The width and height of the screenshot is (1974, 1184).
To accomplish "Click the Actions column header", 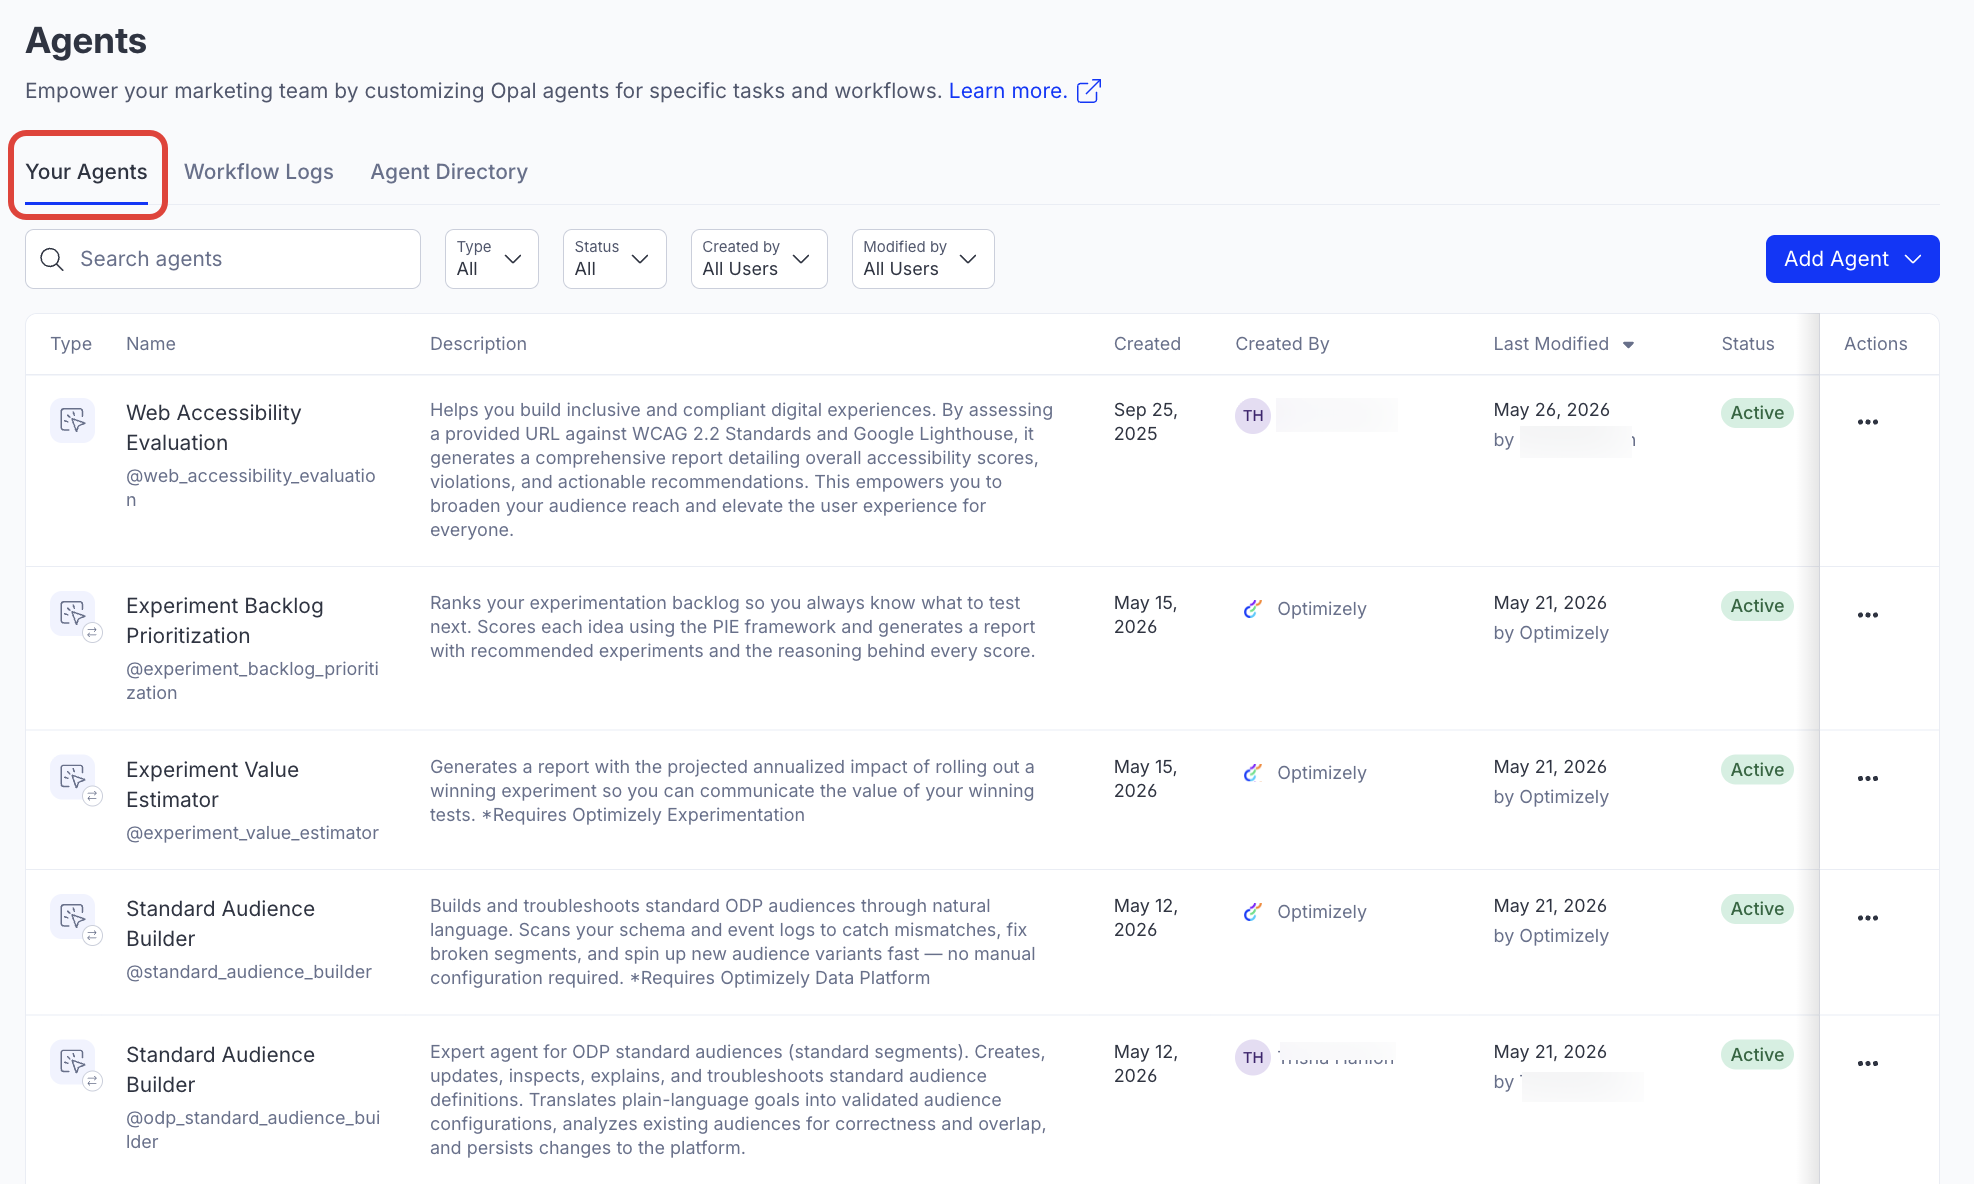I will (1876, 344).
